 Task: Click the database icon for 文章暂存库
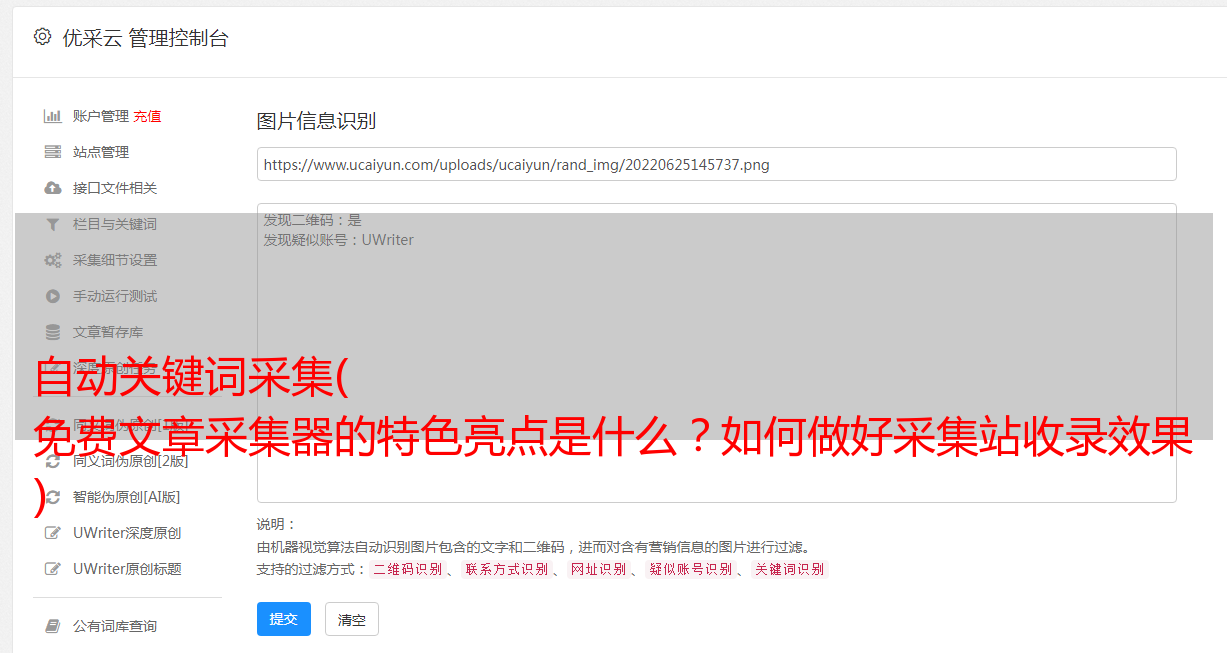point(53,332)
